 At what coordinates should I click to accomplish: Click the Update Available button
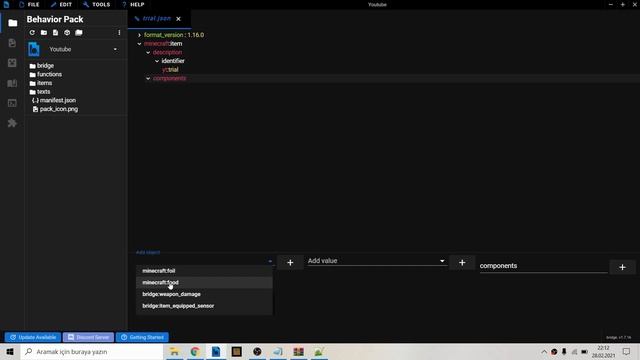(x=33, y=337)
